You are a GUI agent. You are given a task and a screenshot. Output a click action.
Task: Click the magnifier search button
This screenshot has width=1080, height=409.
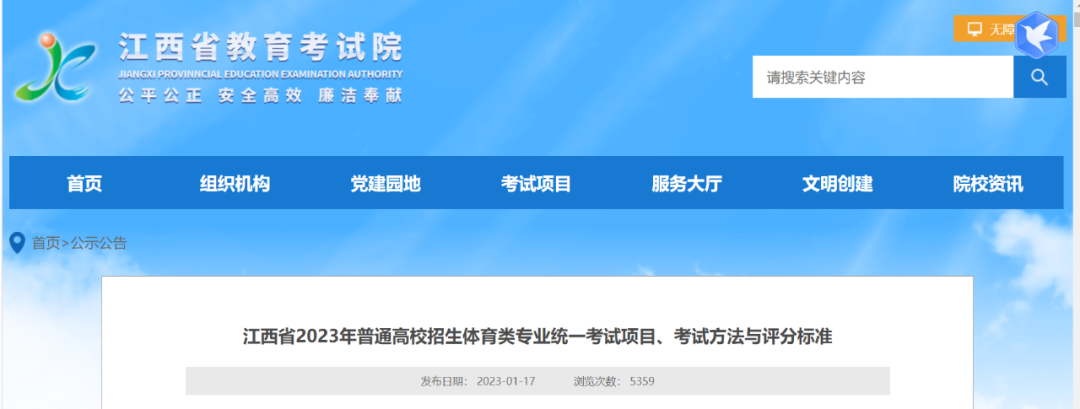click(1039, 77)
